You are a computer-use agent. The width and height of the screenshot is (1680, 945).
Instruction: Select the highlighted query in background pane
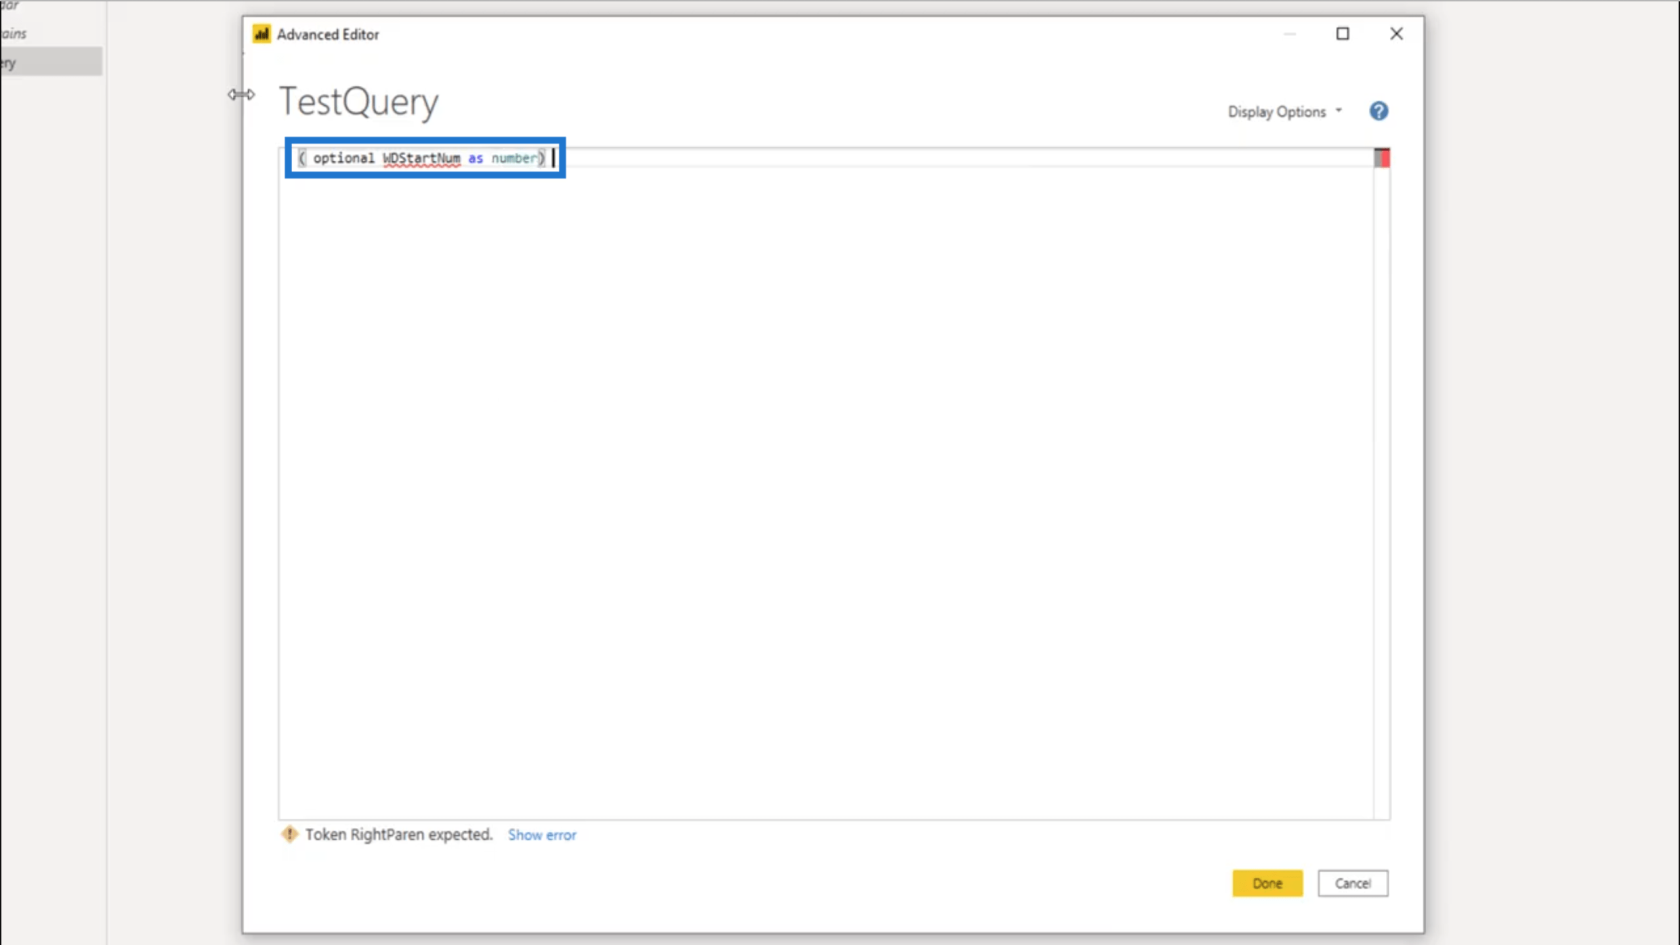point(51,62)
